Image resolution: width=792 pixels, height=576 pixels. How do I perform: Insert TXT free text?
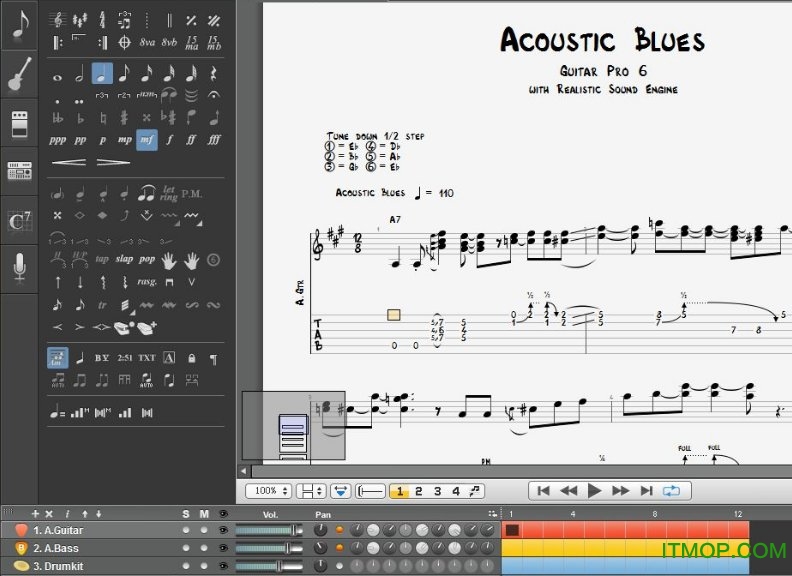tap(147, 358)
